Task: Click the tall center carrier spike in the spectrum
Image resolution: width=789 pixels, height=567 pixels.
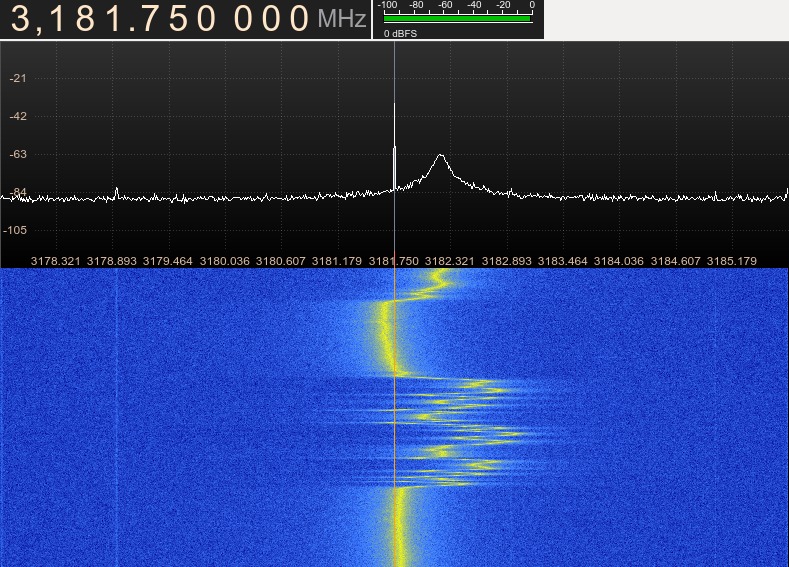Action: tap(394, 146)
